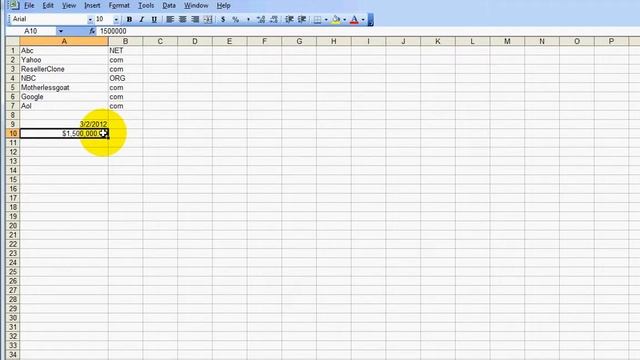Open the Format menu
Viewport: 640px width, 360px height.
(119, 5)
